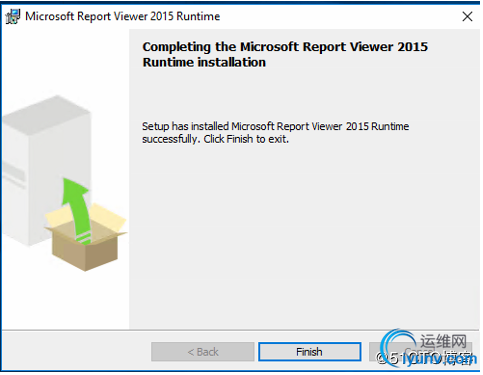Click the green arrow box installation graphic
Screen dimensions: 483x375
point(86,225)
